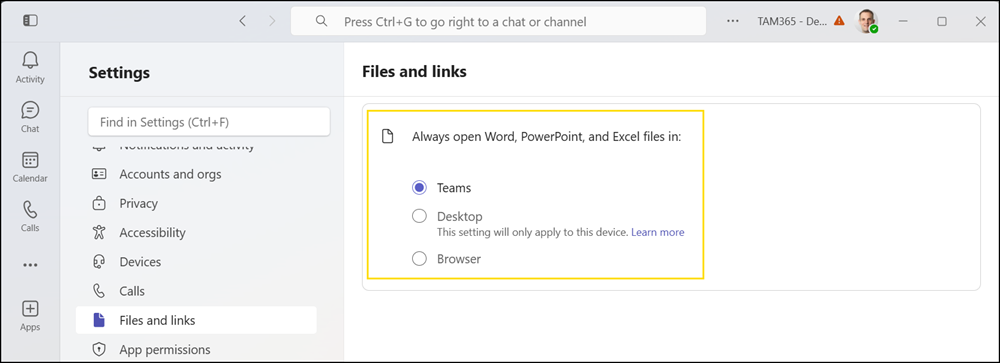
Task: Click the Devices headset icon
Action: pyautogui.click(x=99, y=262)
